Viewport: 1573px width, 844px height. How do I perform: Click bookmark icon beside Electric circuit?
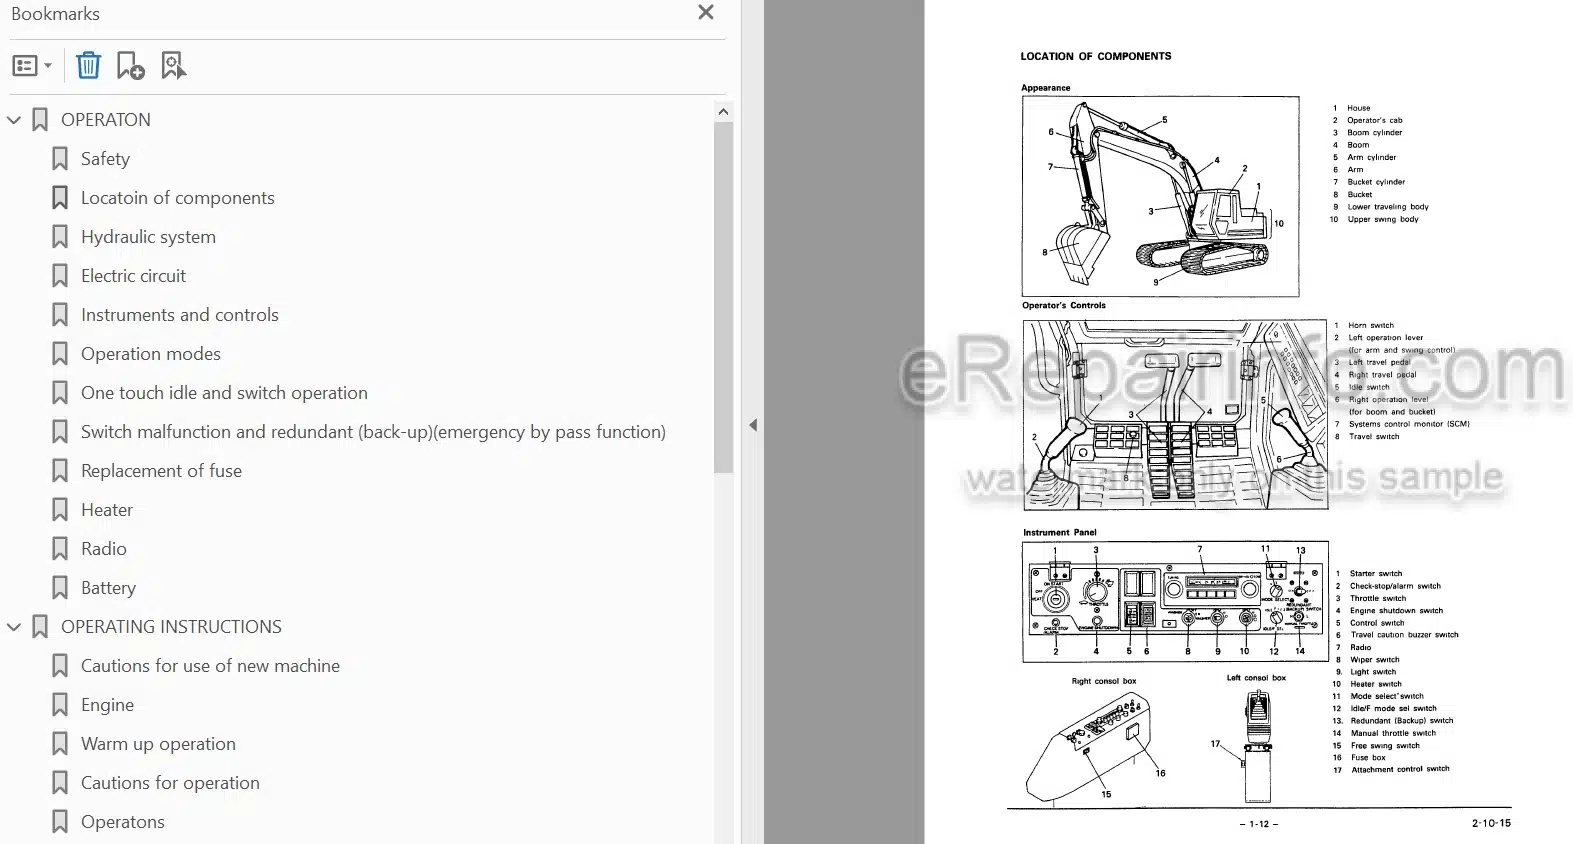pyautogui.click(x=60, y=276)
